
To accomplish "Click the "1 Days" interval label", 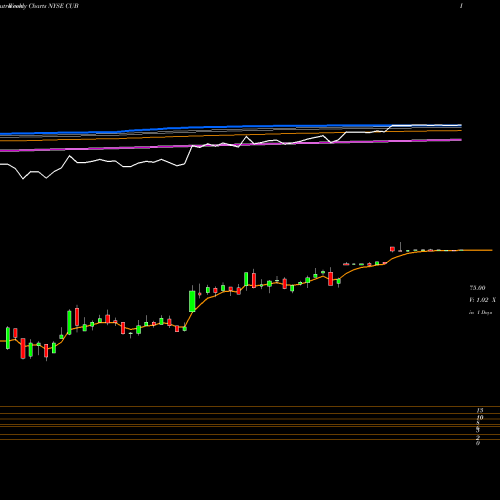I will tap(484, 313).
